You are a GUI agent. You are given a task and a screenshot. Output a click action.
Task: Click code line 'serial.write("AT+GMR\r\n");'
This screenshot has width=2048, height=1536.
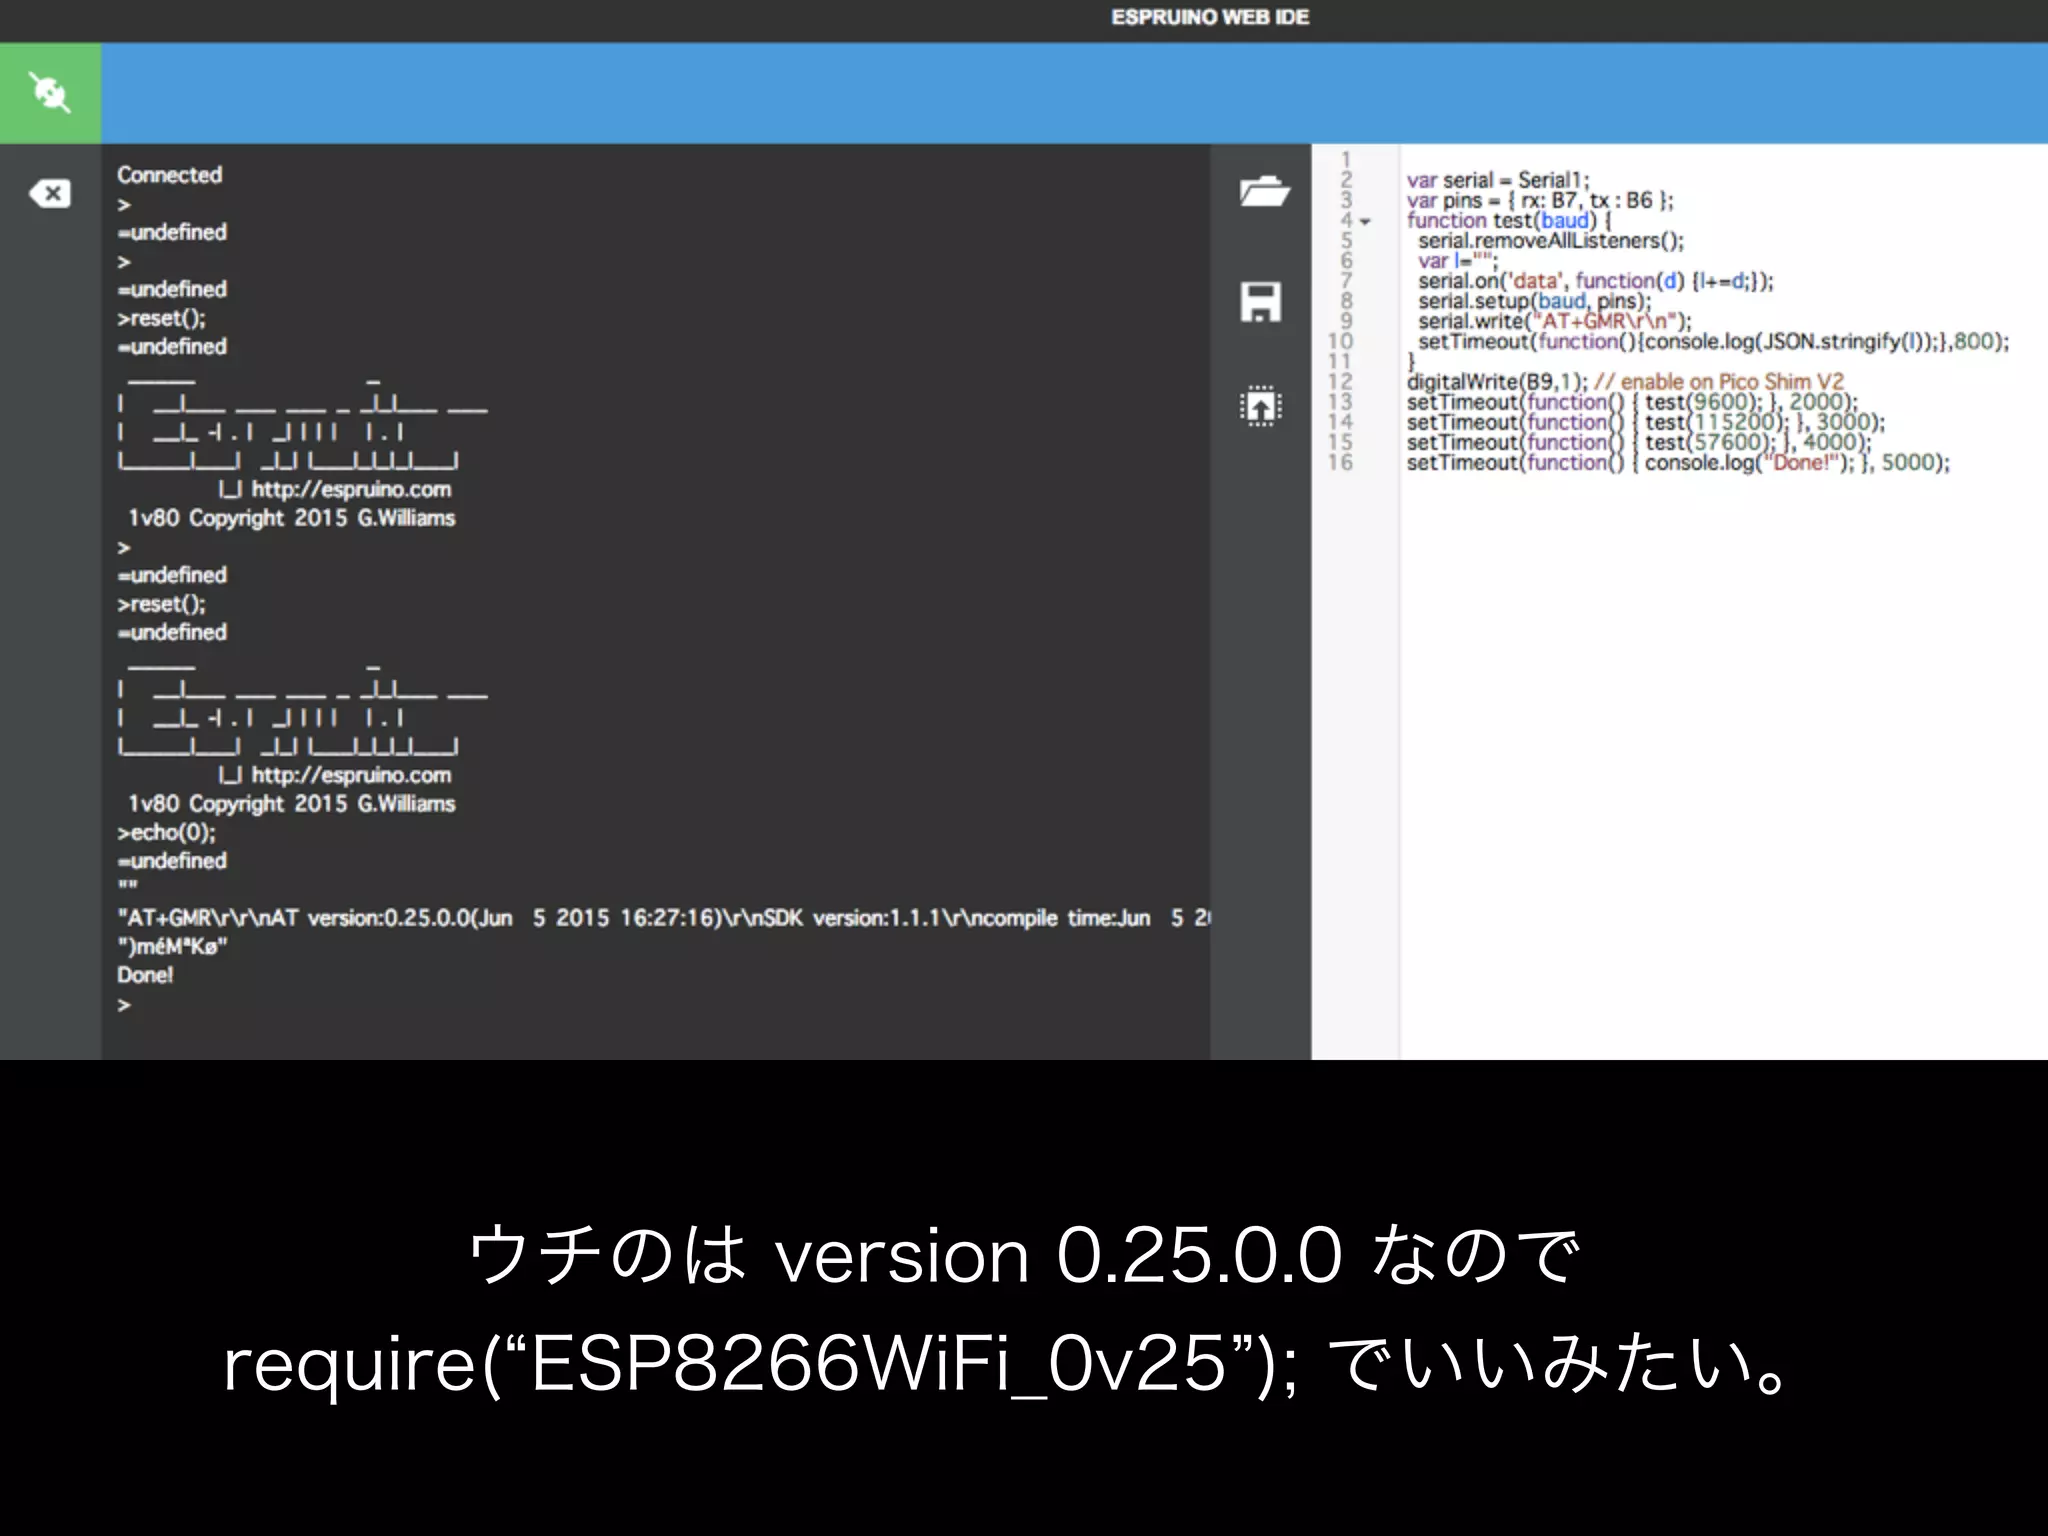1554,321
